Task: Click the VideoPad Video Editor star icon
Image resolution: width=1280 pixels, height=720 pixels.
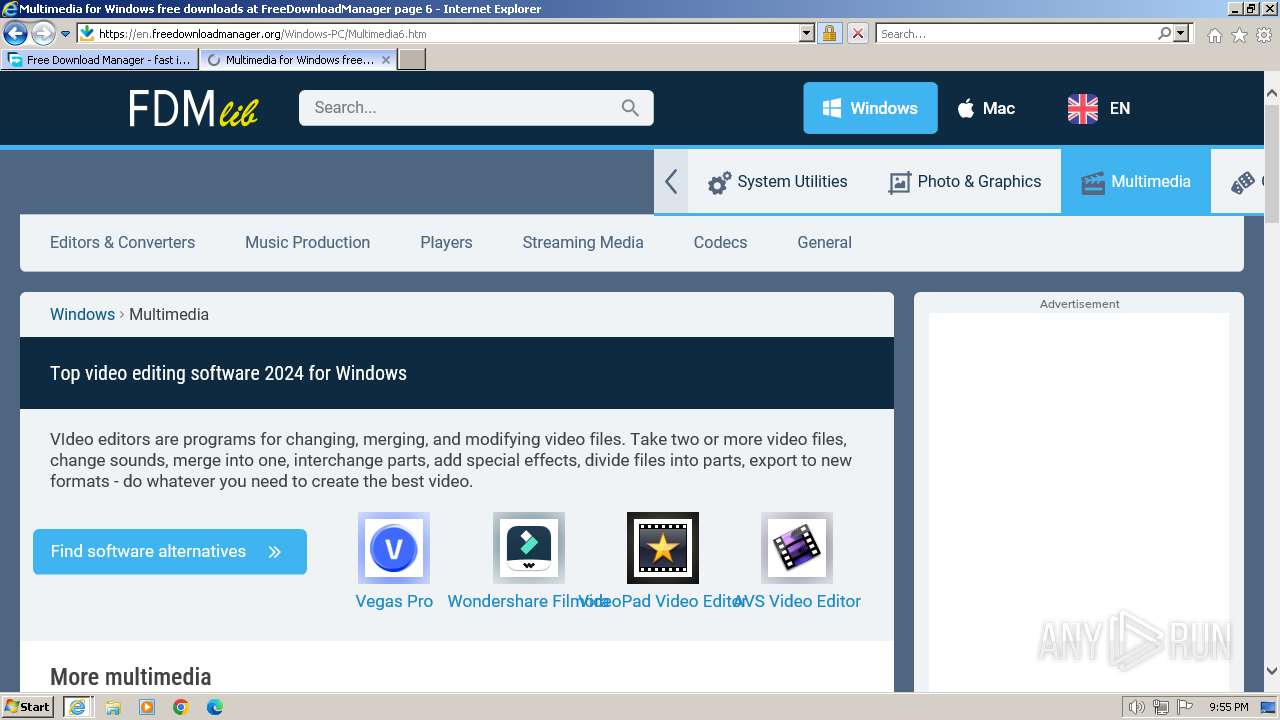Action: (663, 548)
